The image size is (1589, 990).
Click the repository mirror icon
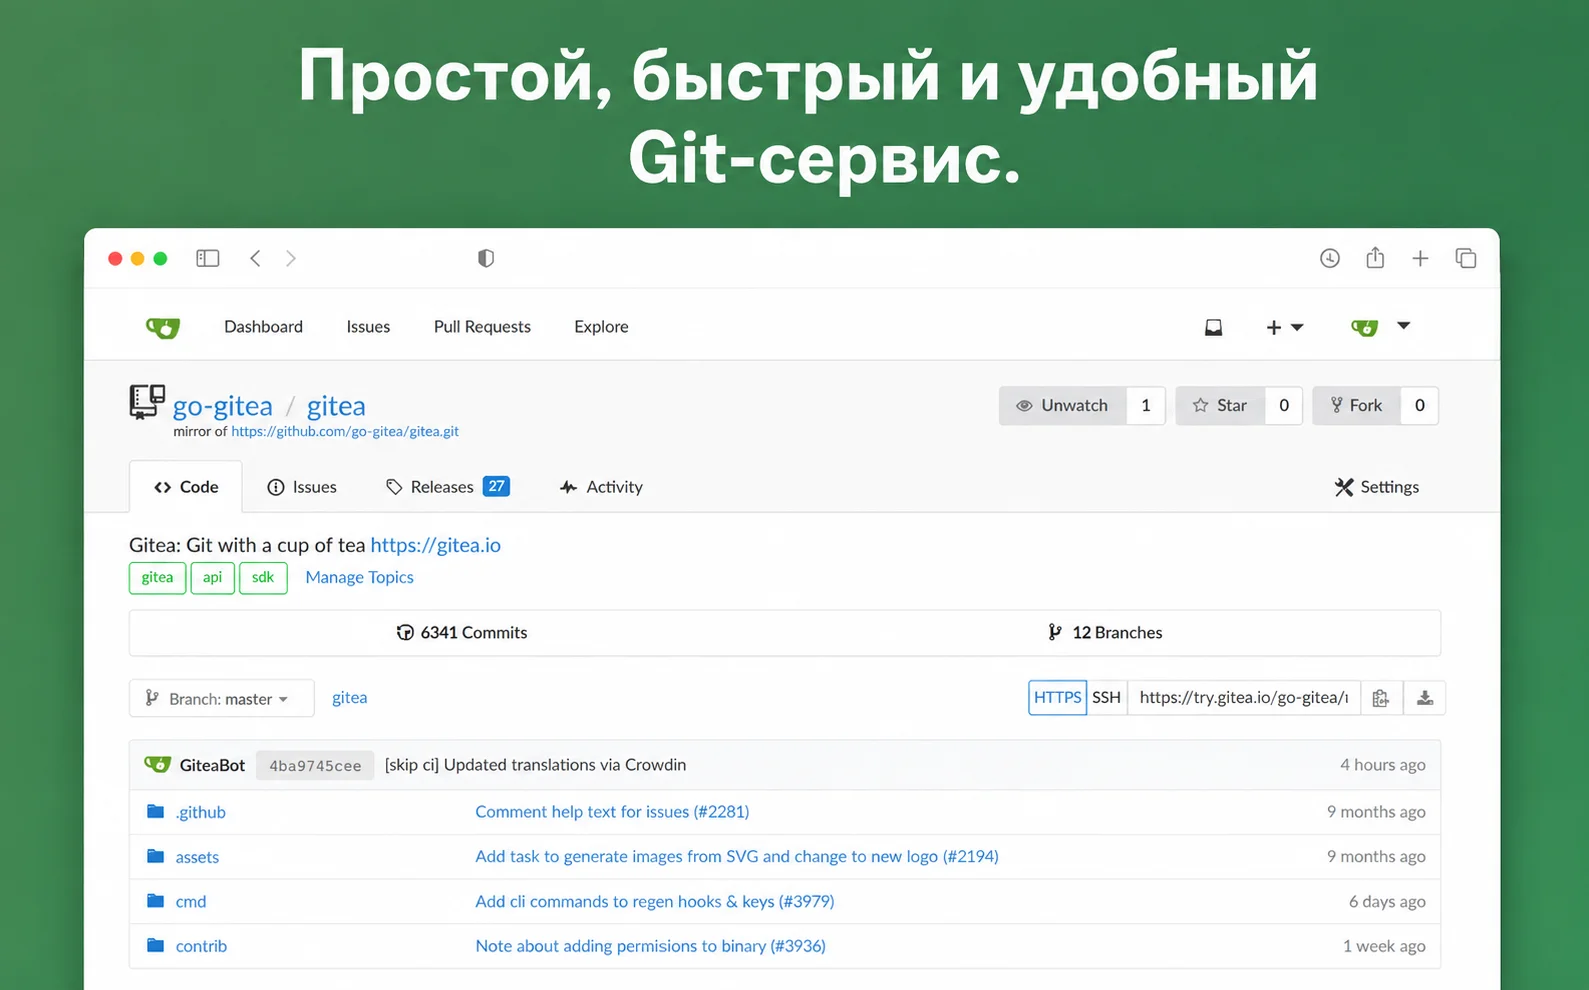(x=147, y=402)
